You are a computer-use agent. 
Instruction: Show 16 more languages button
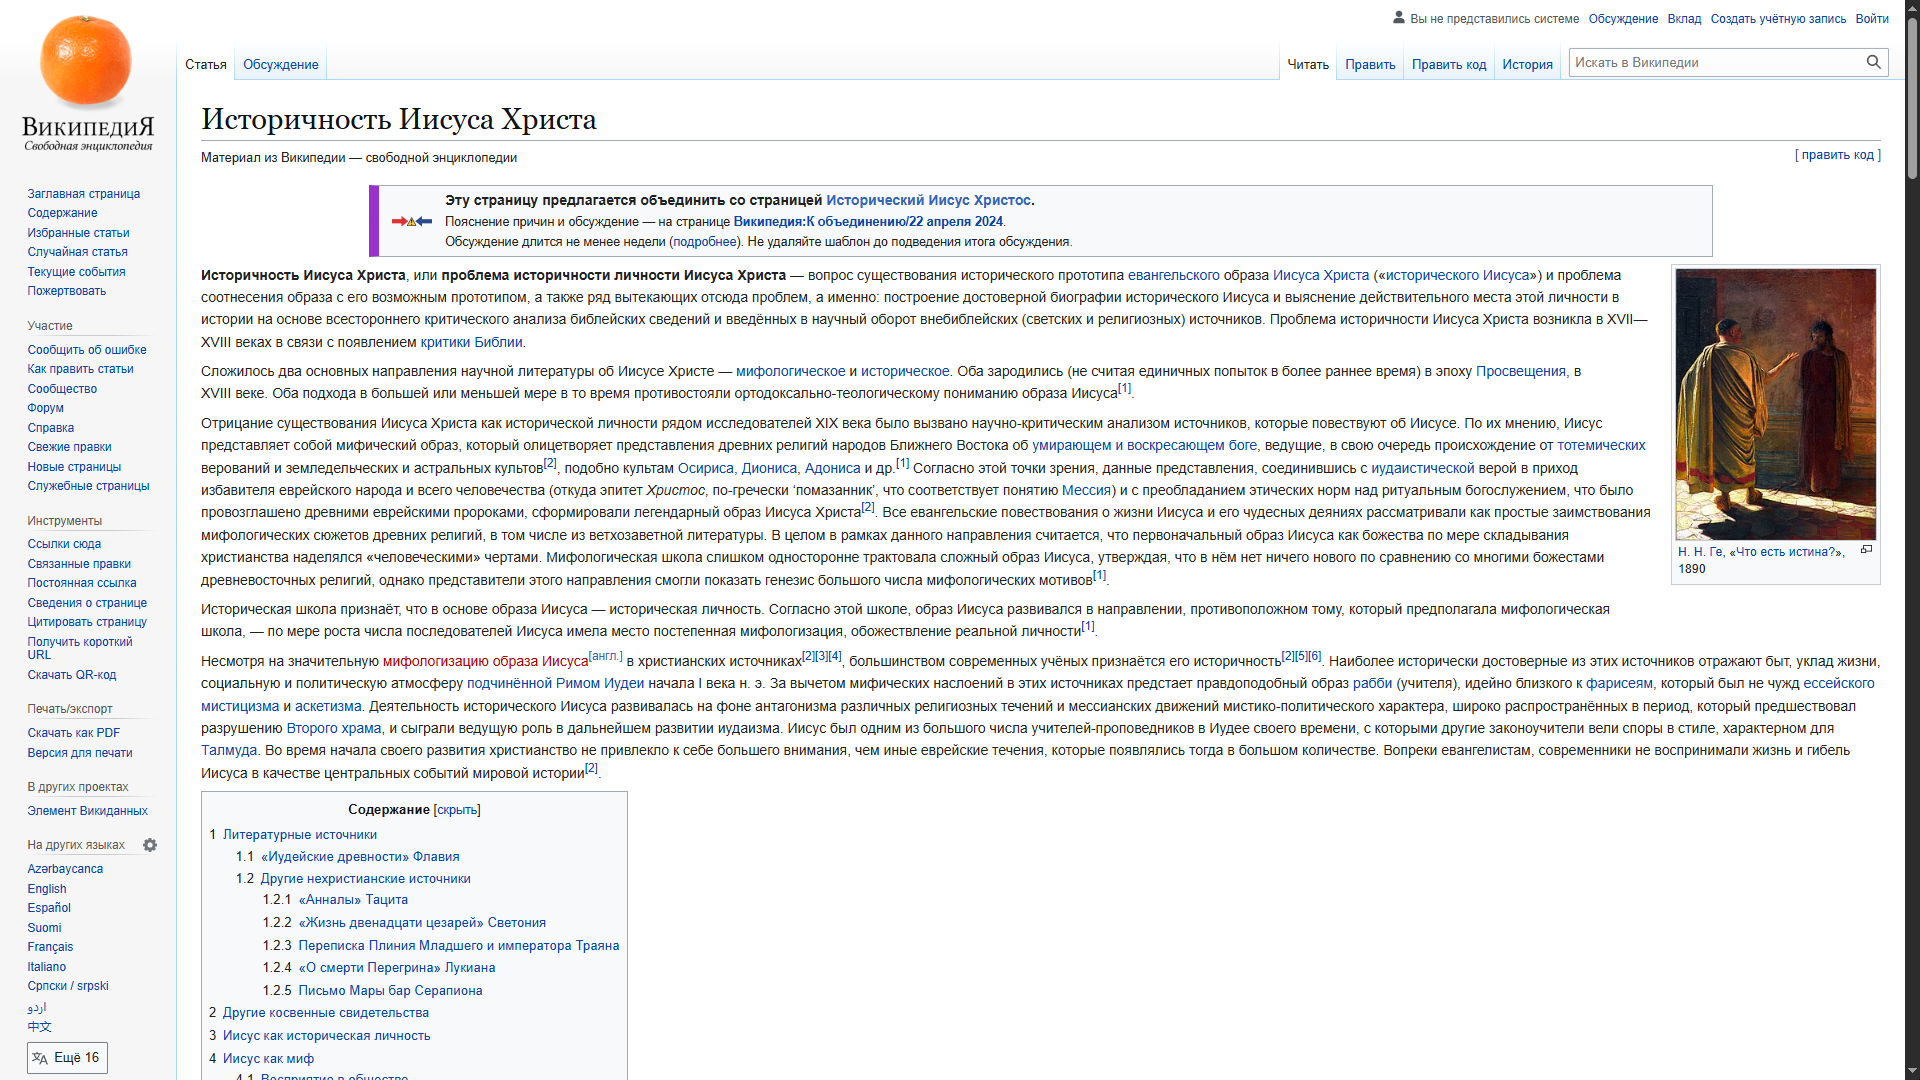coord(67,1057)
